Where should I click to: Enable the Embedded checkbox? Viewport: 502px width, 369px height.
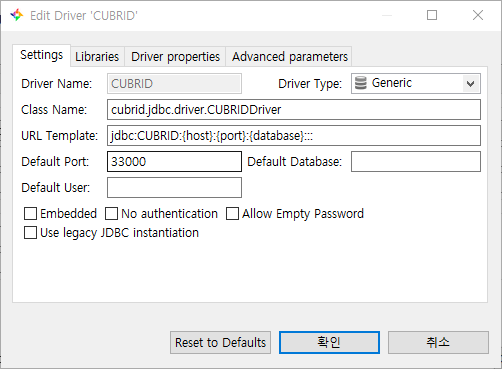pyautogui.click(x=30, y=214)
